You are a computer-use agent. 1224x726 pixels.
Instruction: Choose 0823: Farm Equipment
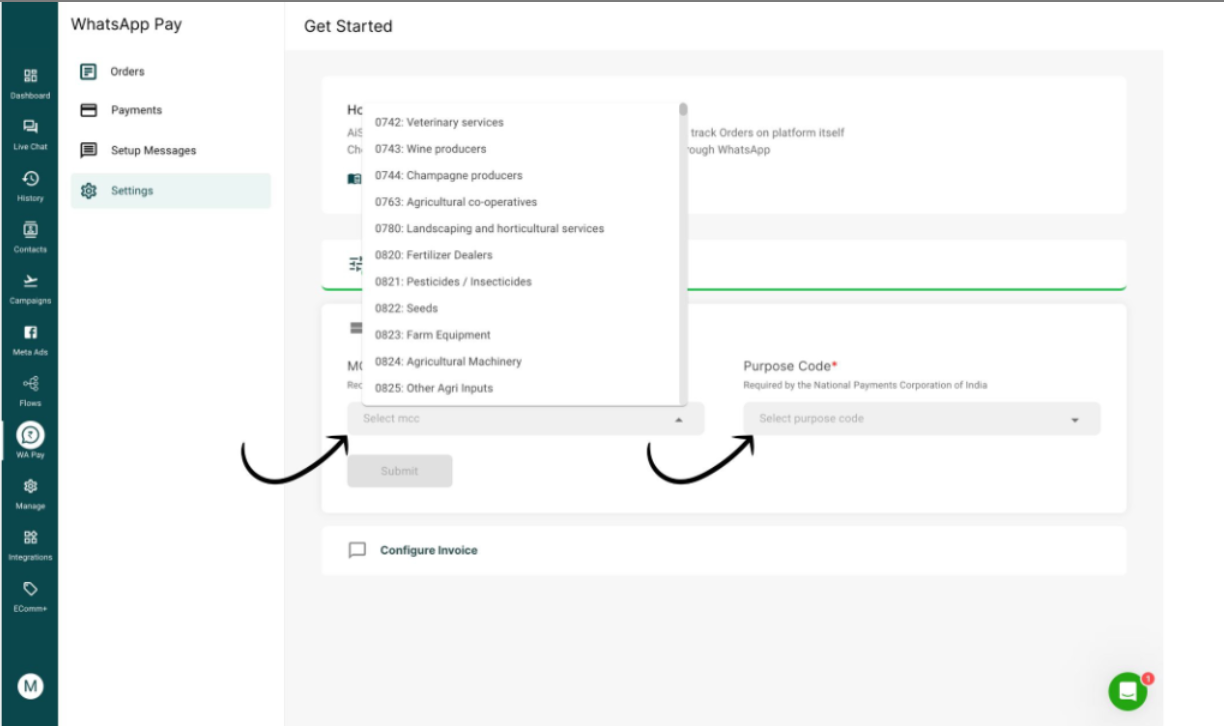coord(520,335)
